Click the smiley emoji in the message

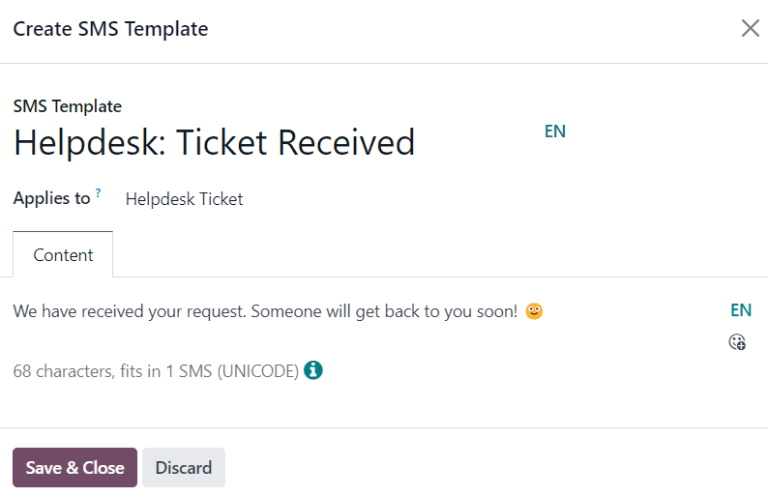tap(534, 311)
